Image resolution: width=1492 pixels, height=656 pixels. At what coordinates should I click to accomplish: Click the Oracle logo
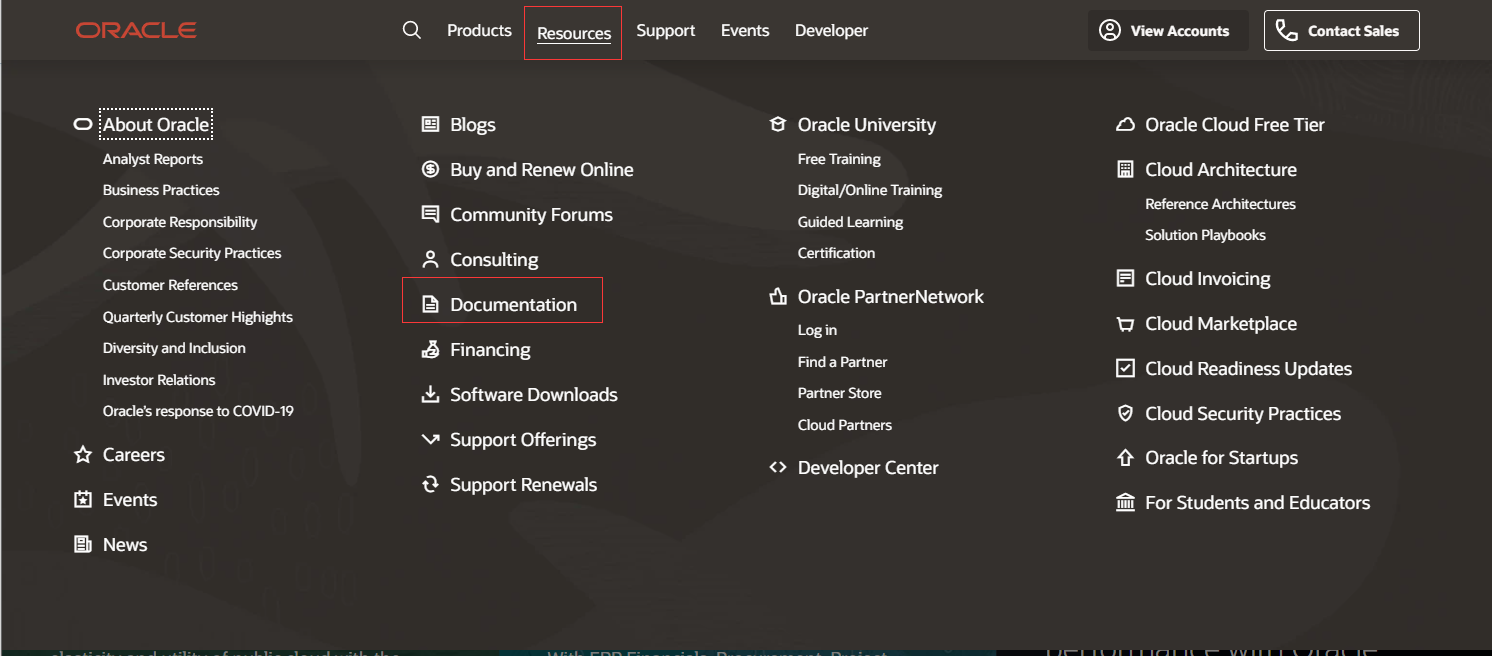pyautogui.click(x=136, y=30)
